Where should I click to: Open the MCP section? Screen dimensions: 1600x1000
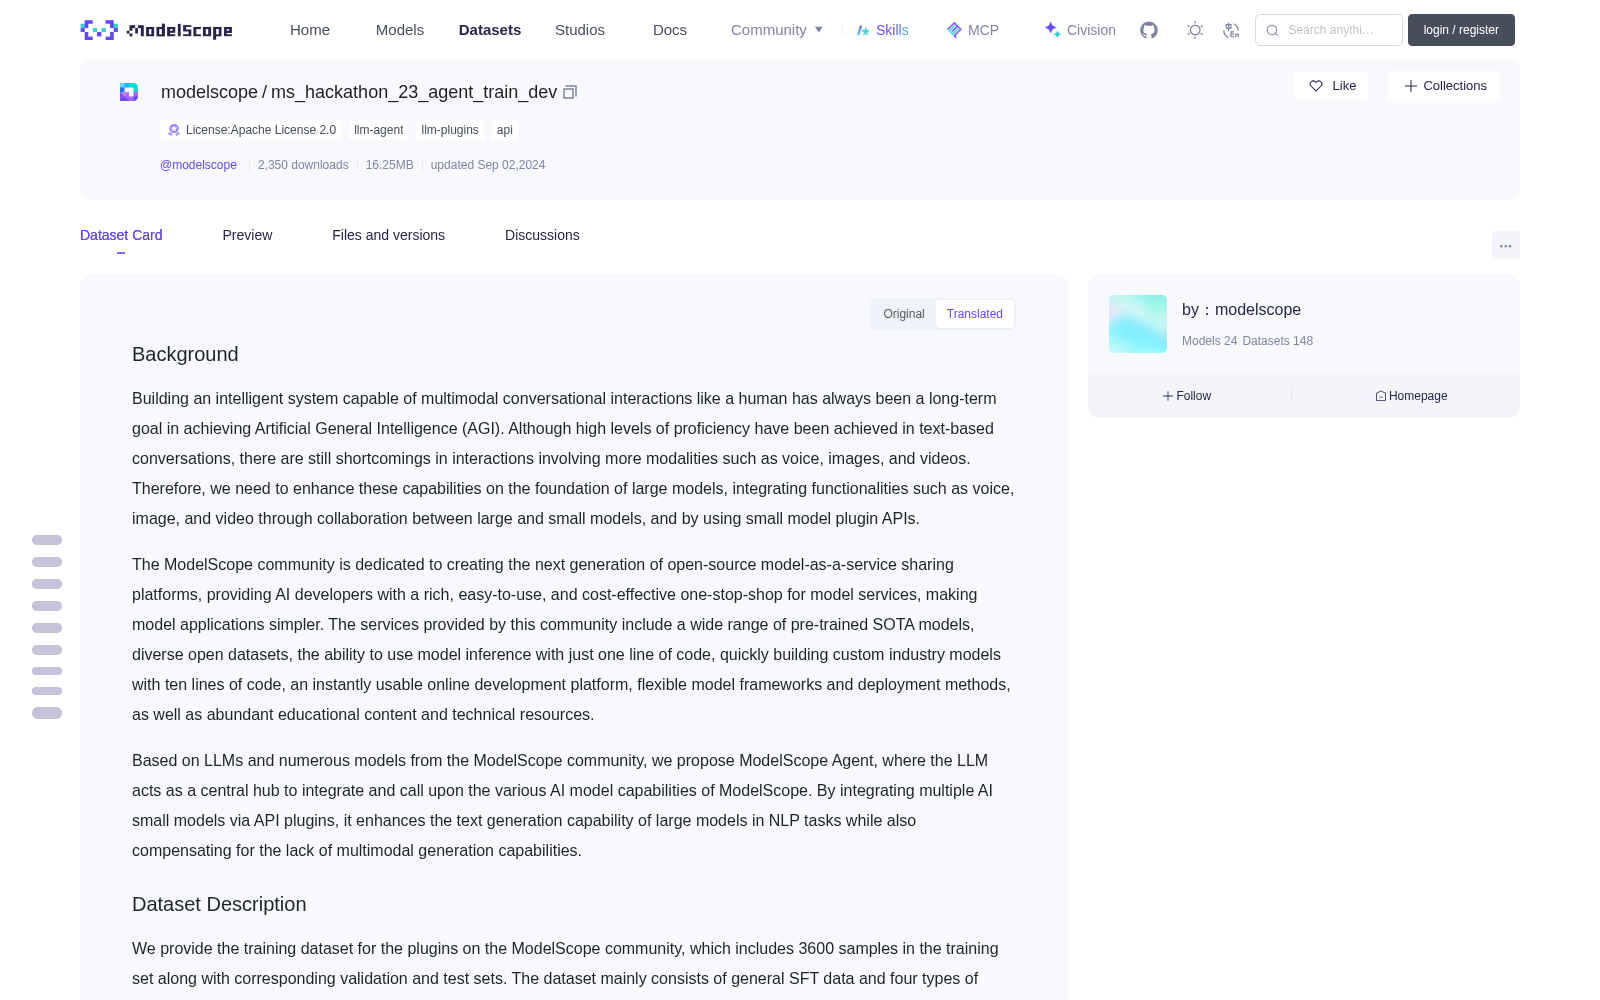973,30
